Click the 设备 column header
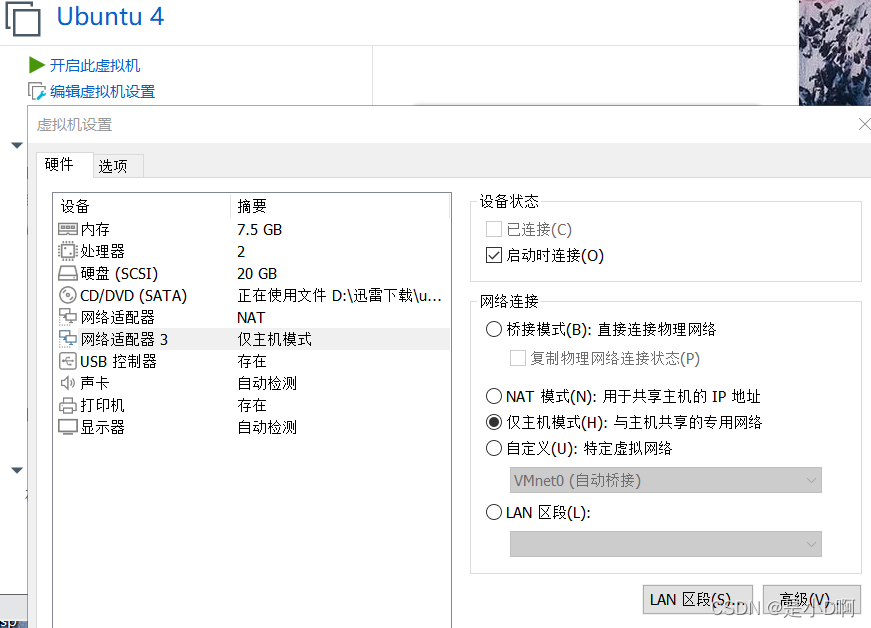The width and height of the screenshot is (871, 628). pos(141,206)
